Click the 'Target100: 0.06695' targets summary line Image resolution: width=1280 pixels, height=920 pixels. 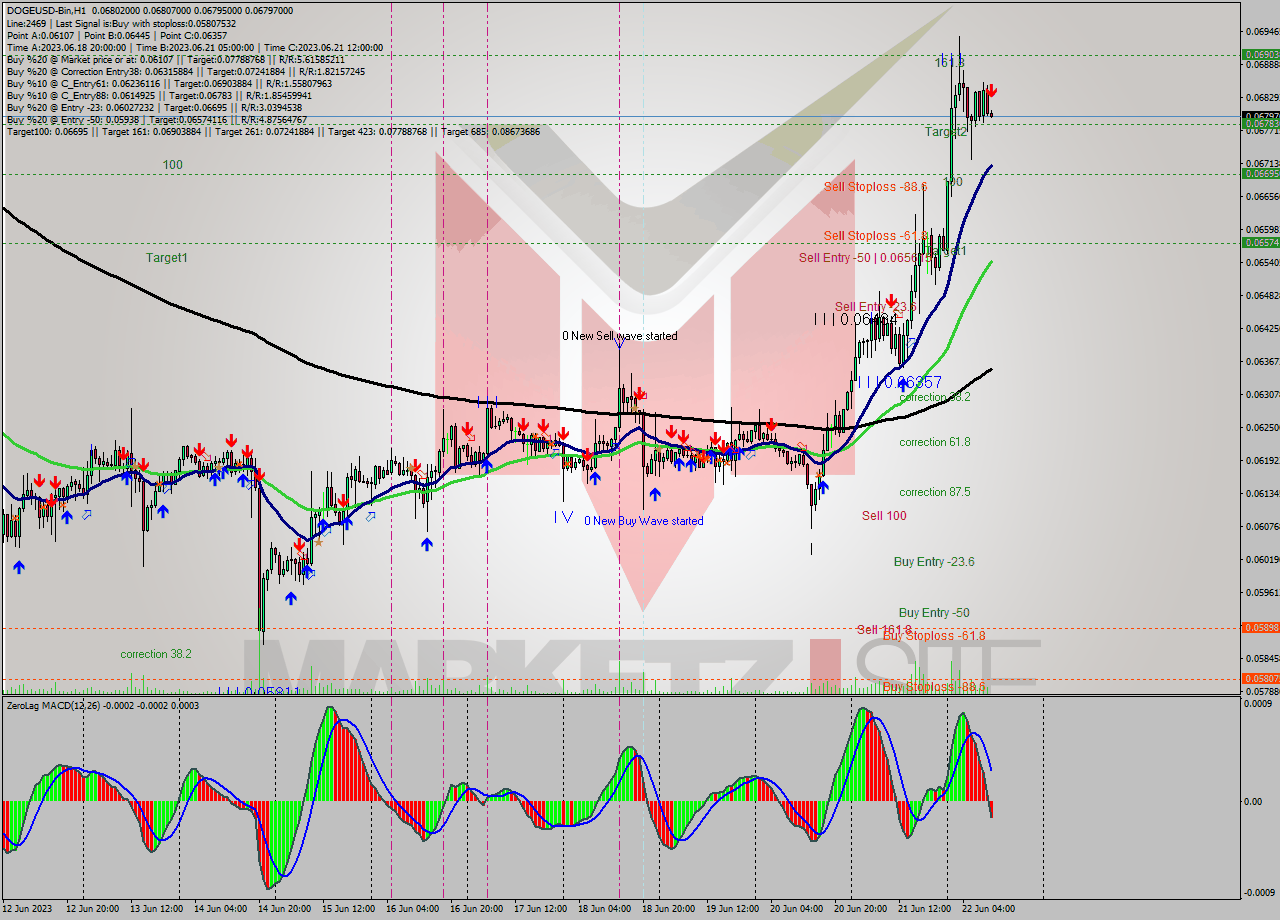(x=273, y=131)
